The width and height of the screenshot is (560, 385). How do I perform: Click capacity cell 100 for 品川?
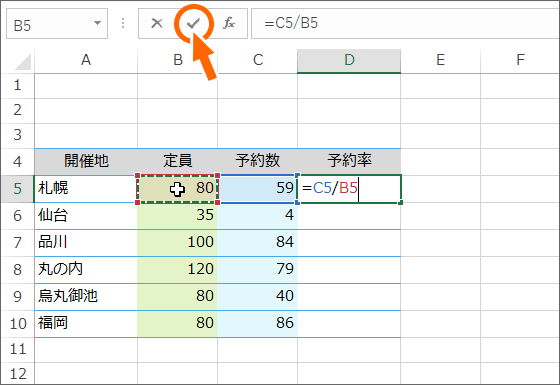(178, 243)
